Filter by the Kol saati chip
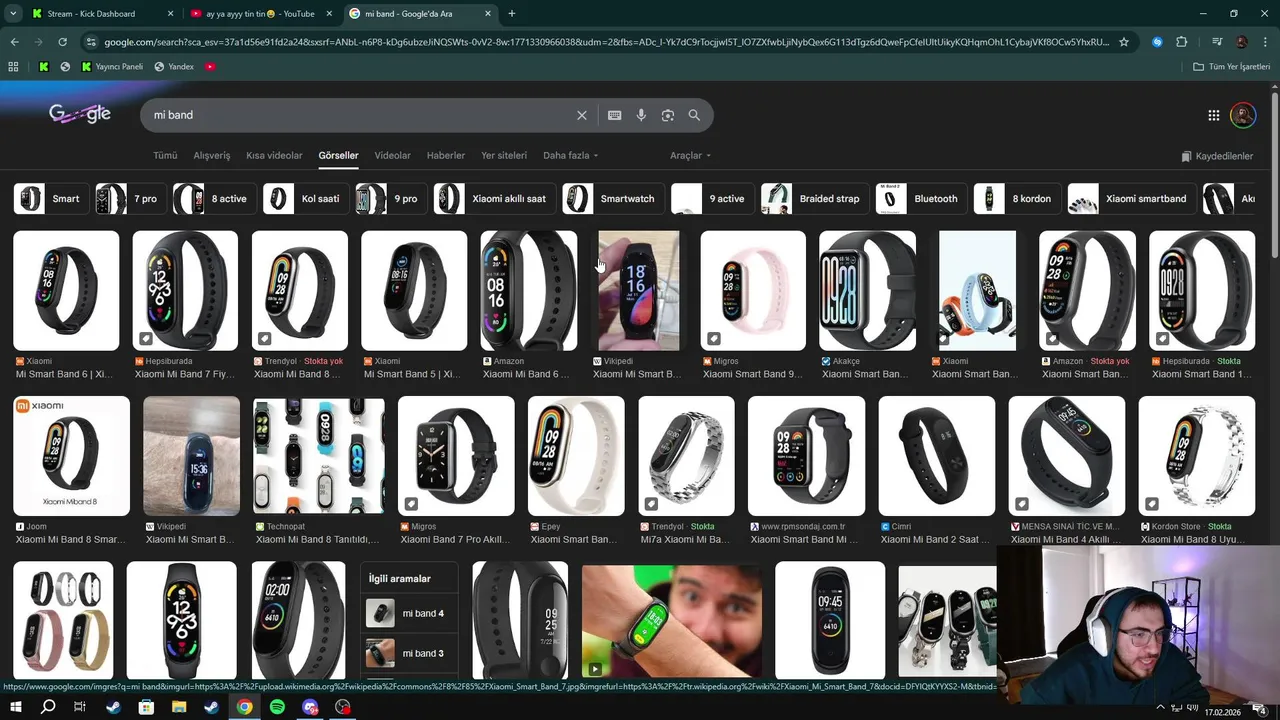1280x720 pixels. (x=306, y=199)
